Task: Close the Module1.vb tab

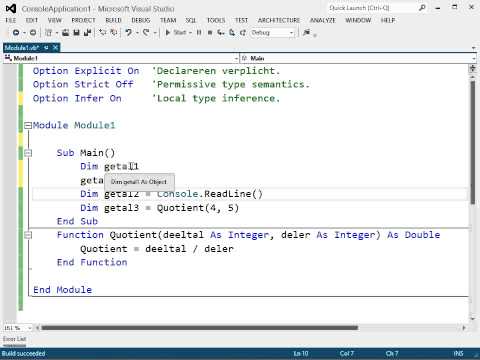Action: point(55,48)
